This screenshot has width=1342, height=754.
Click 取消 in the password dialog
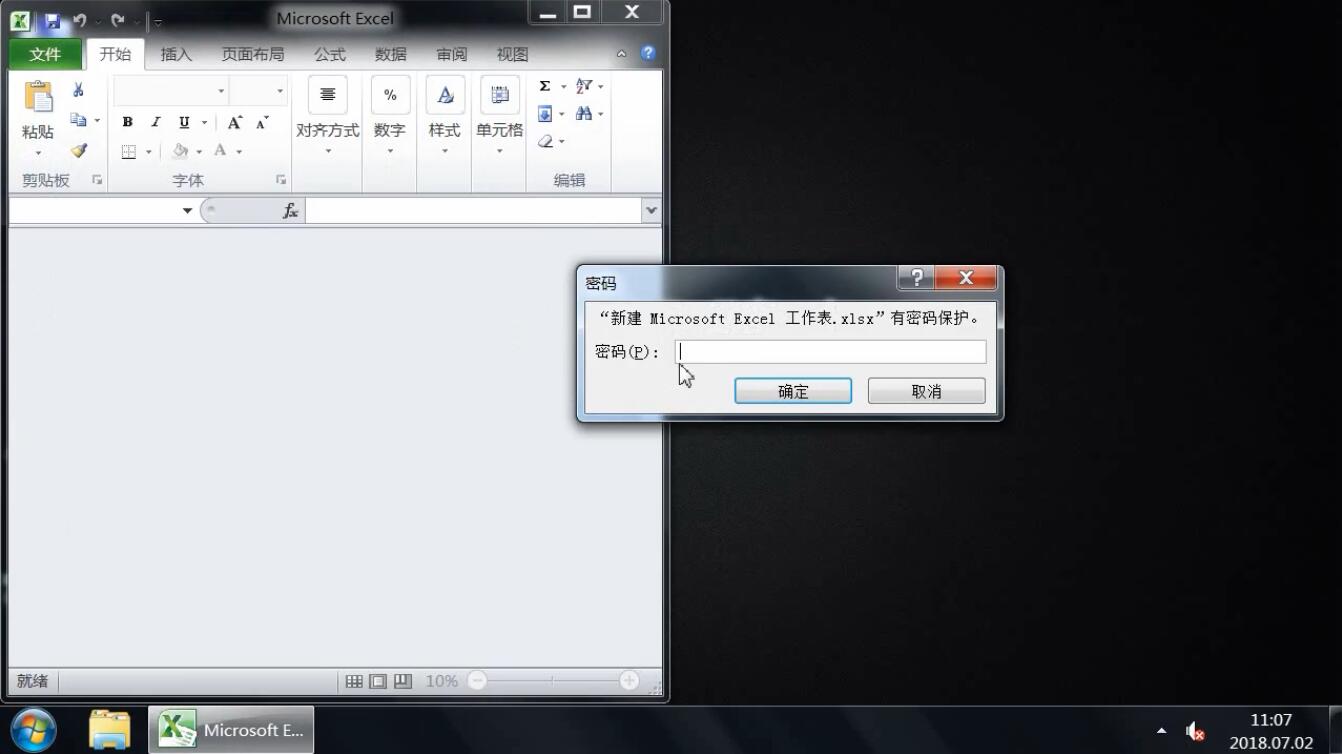927,391
